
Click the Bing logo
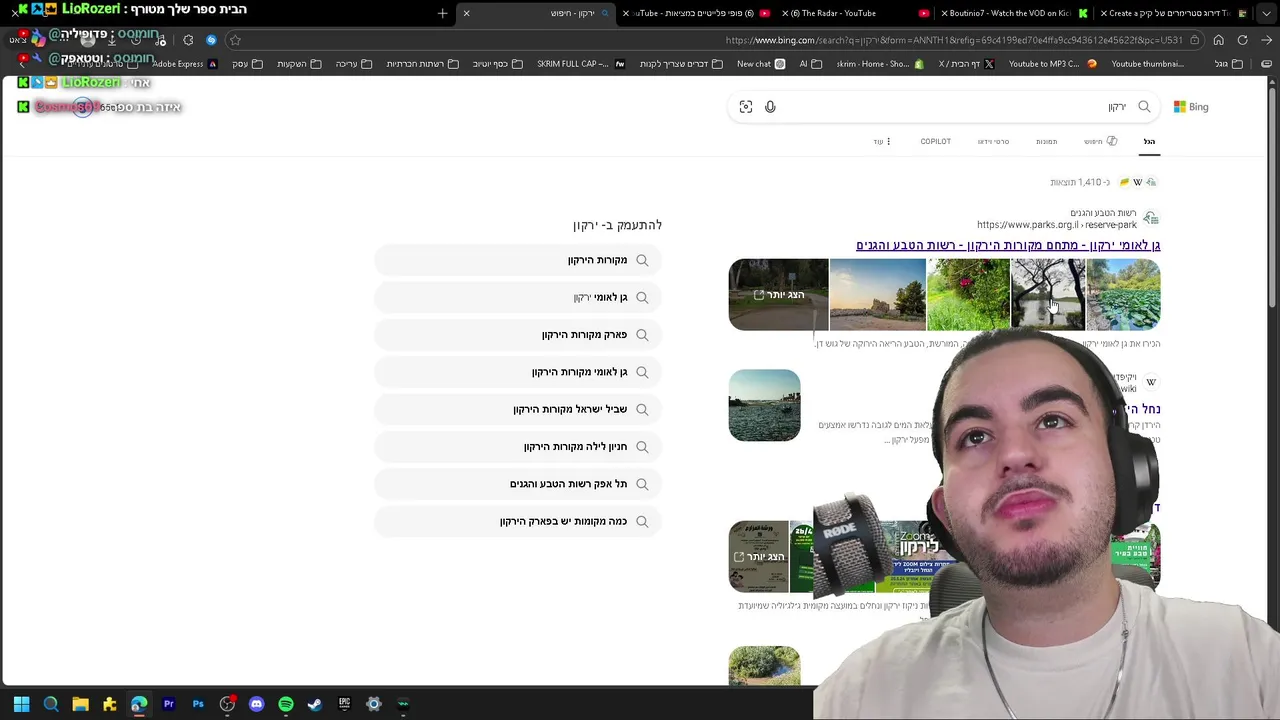pyautogui.click(x=1191, y=107)
